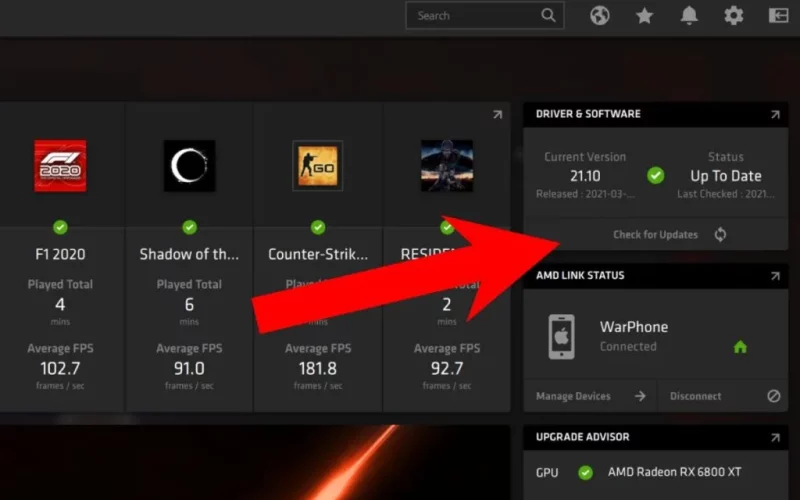Click the WarPhone phone device icon
Screen dimensions: 800x500
561,337
